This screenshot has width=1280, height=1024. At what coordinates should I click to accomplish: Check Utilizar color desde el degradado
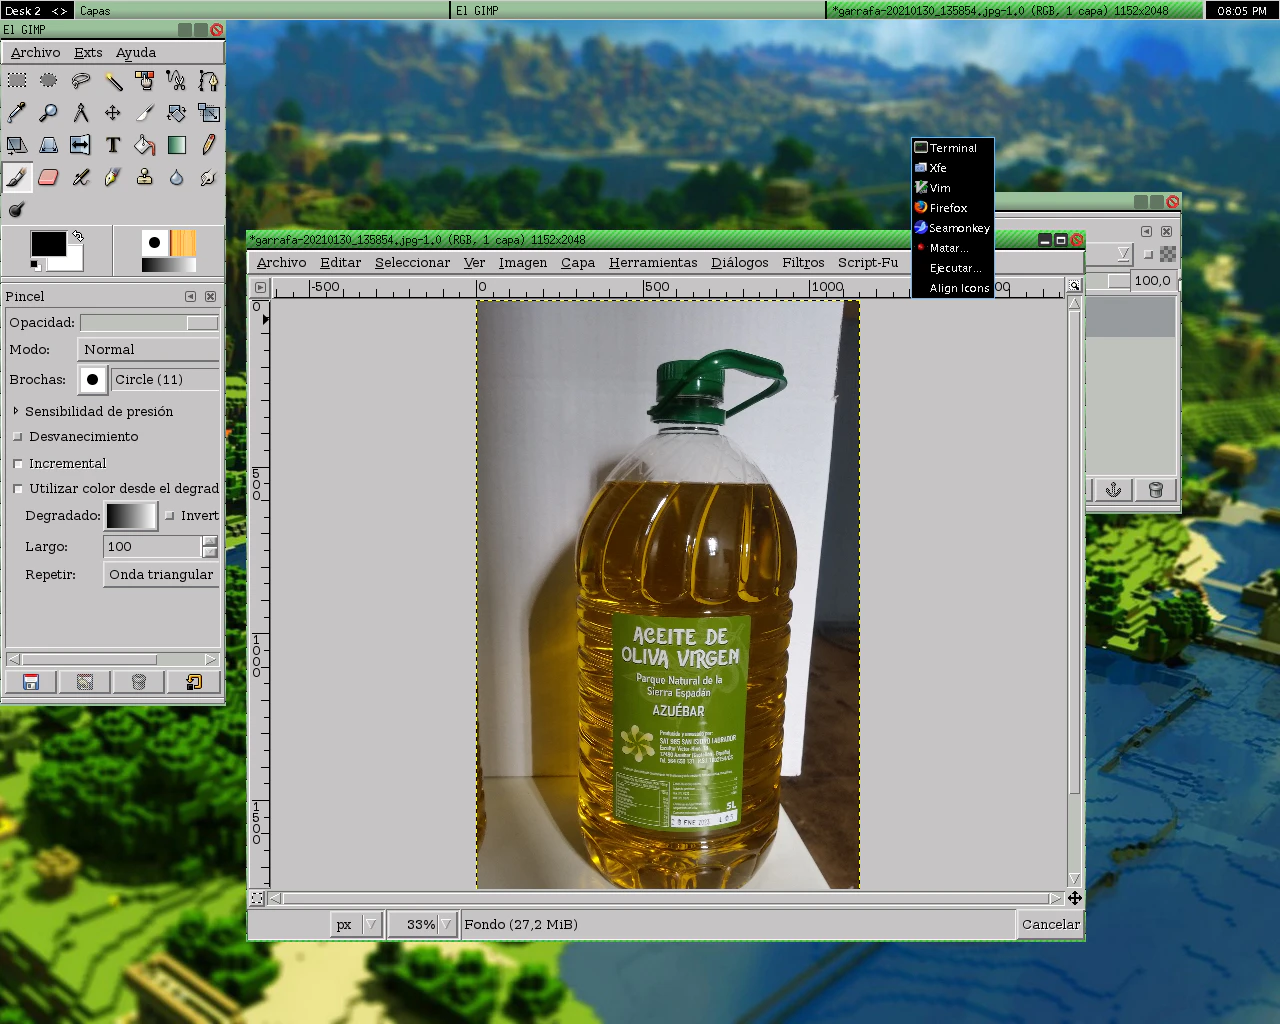pos(18,489)
